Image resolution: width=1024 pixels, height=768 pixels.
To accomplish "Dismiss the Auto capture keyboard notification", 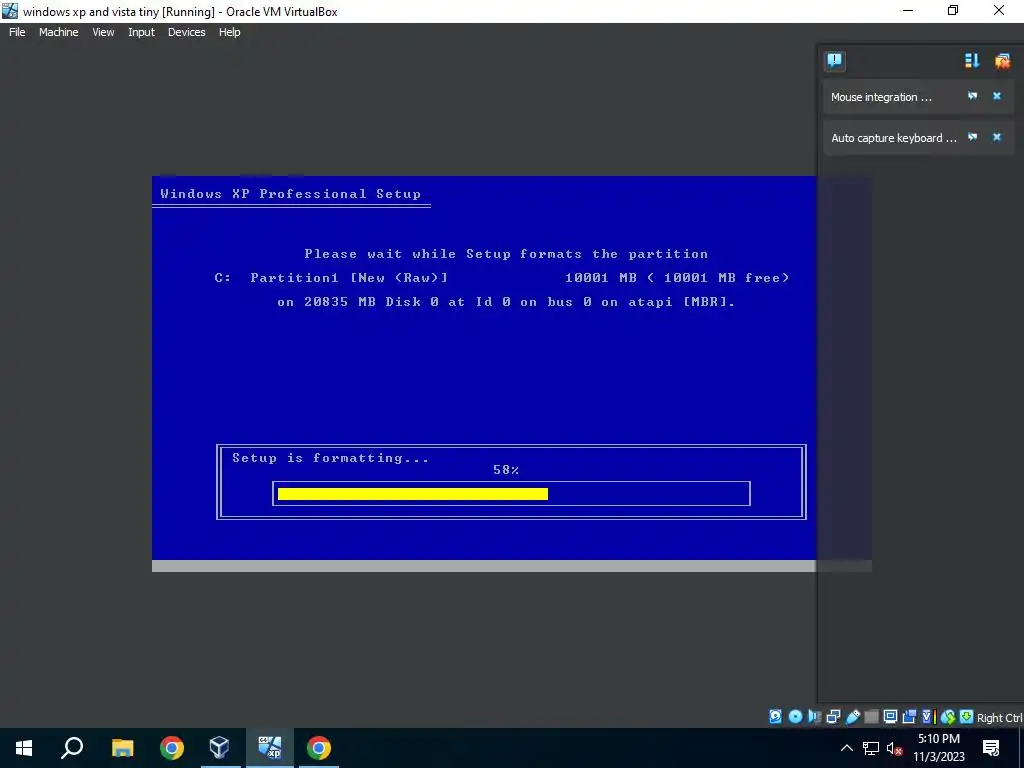I will (x=997, y=137).
